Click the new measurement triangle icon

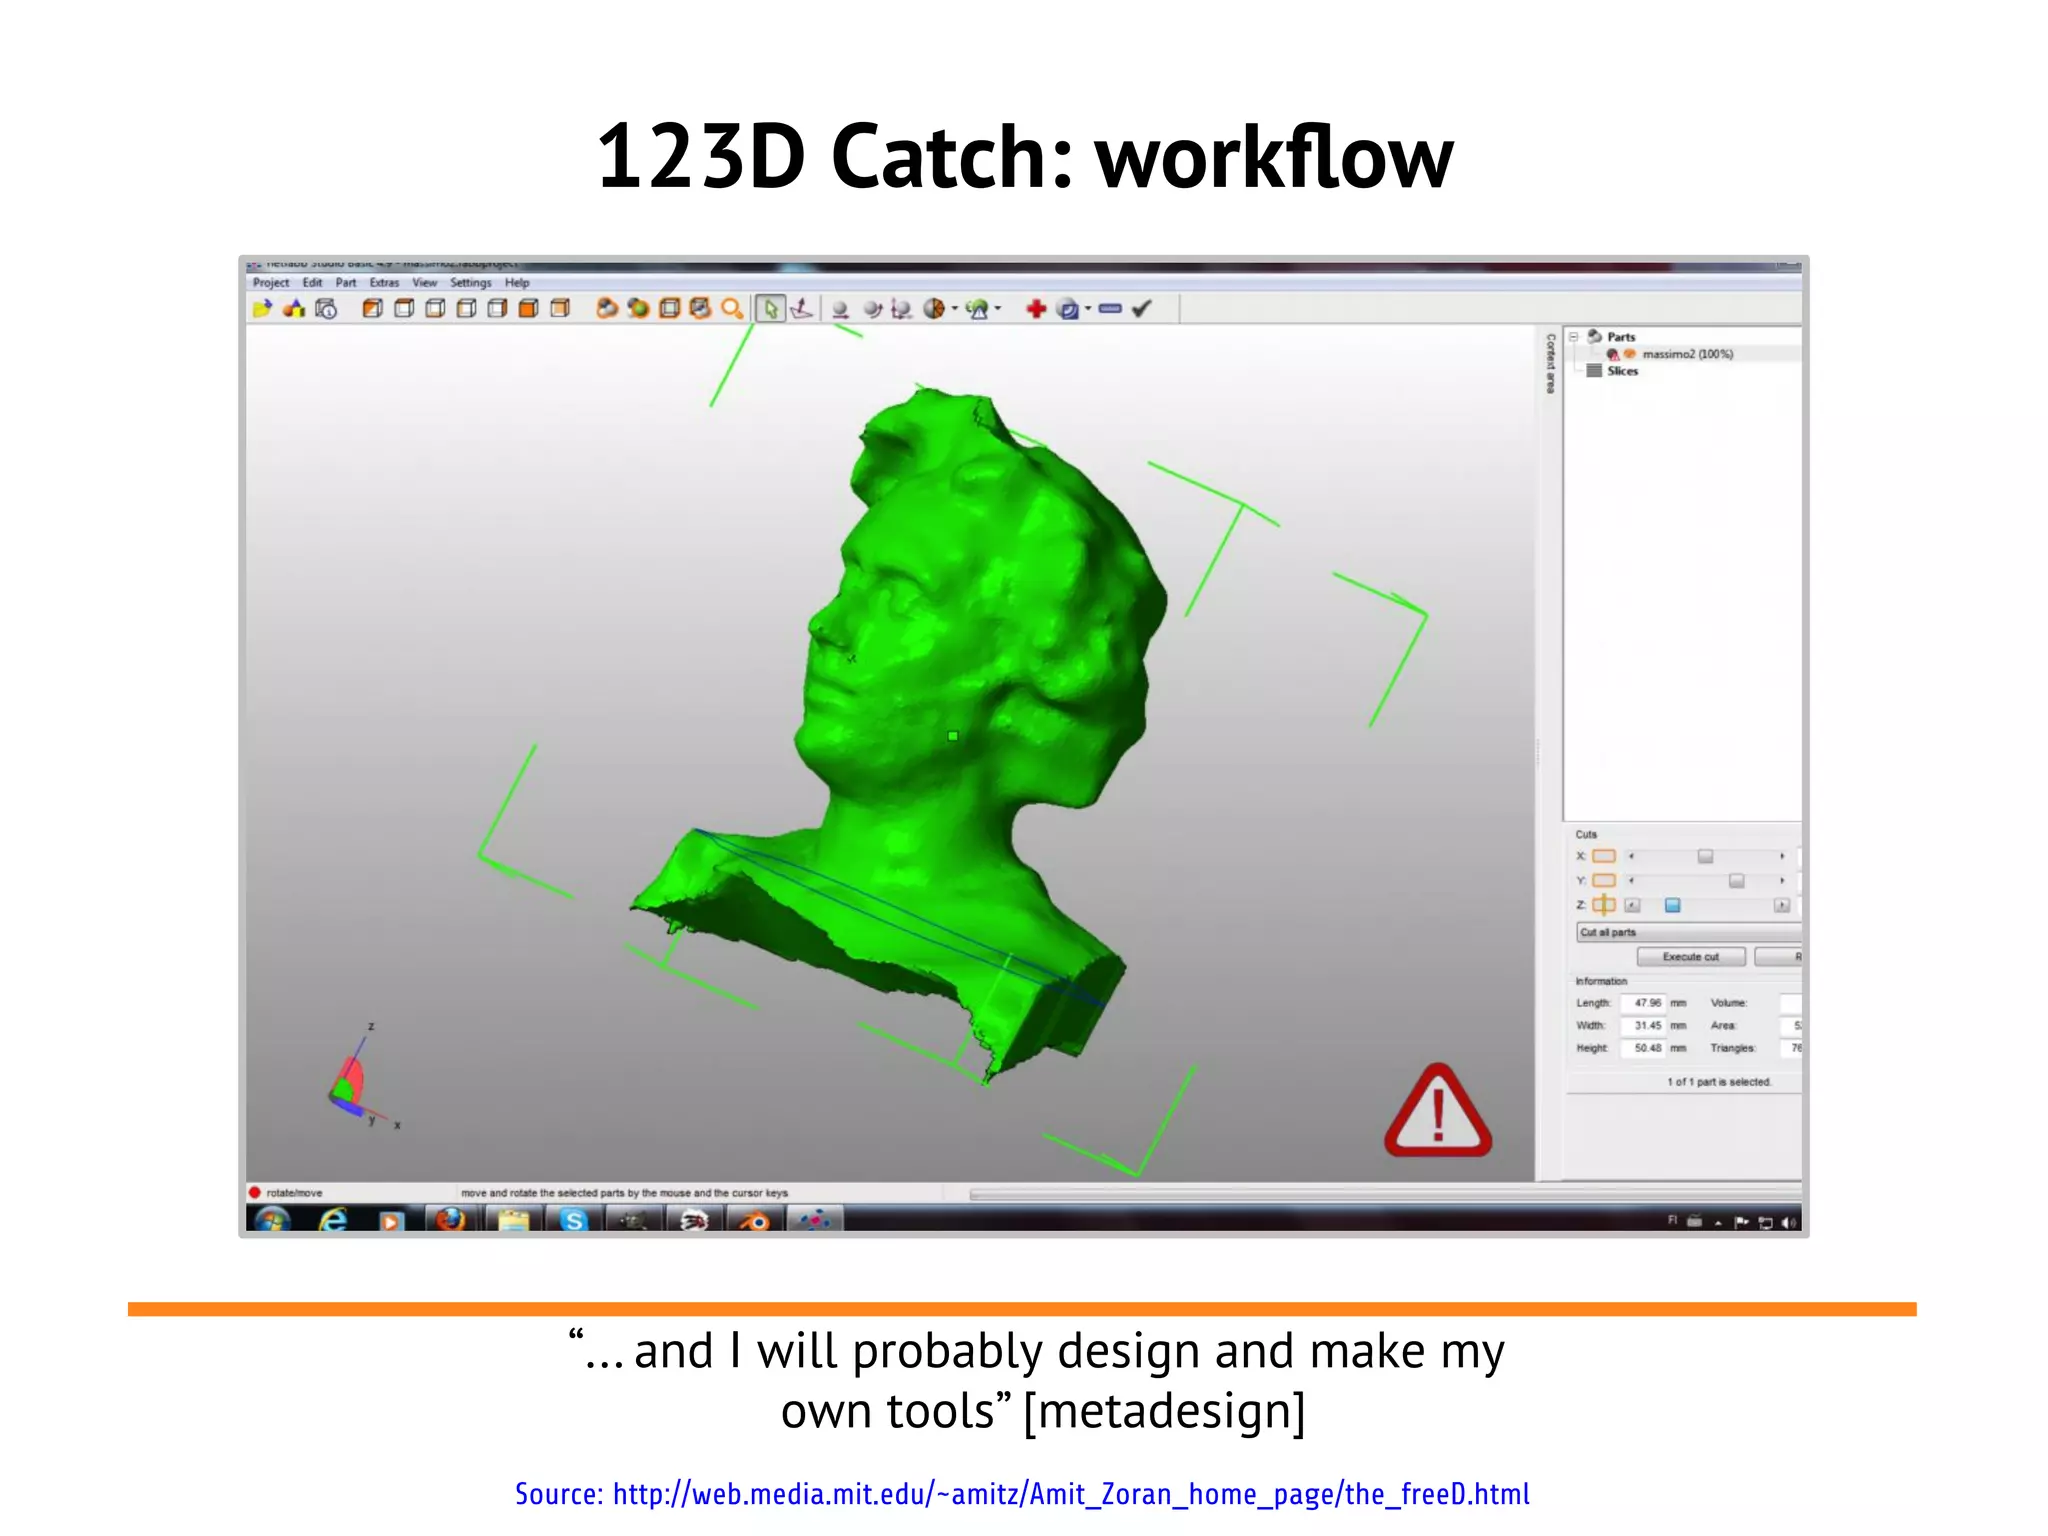click(x=977, y=309)
